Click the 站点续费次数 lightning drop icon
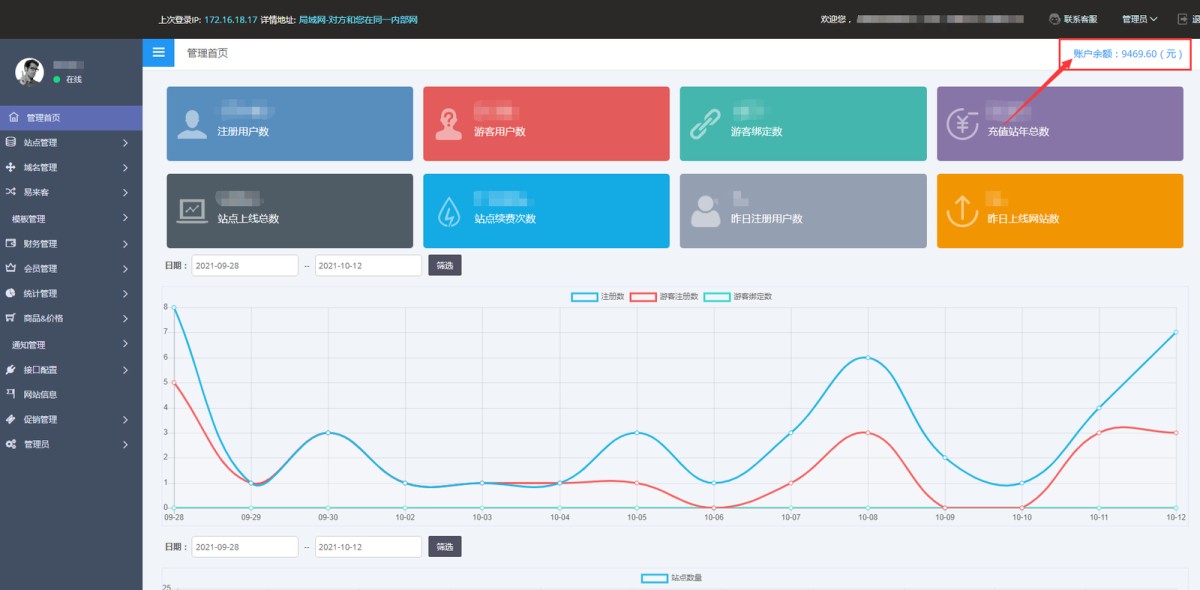Screen dimensions: 1200x590 (449, 211)
